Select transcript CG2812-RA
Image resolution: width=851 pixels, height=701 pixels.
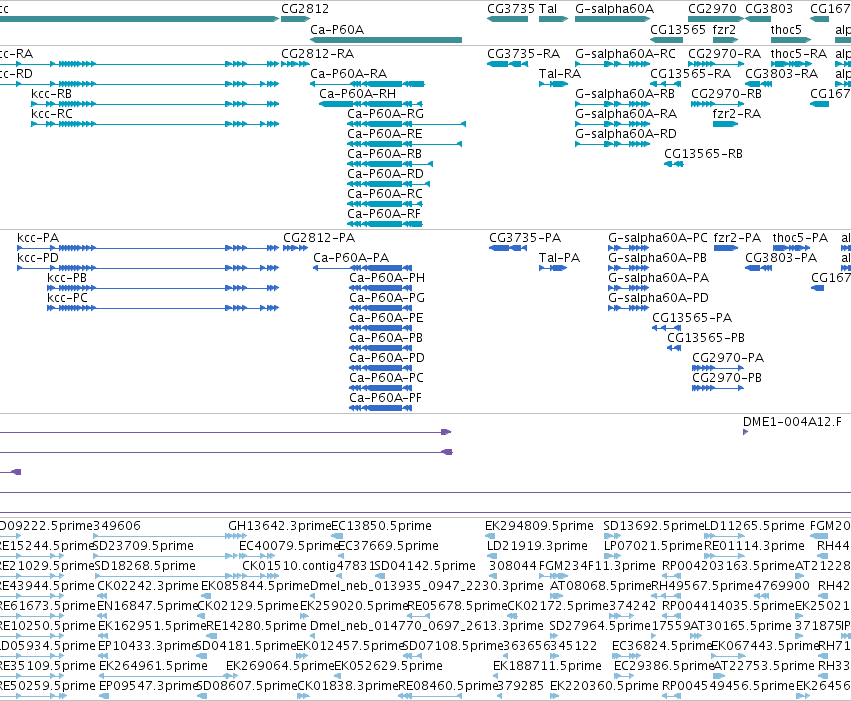(317, 54)
